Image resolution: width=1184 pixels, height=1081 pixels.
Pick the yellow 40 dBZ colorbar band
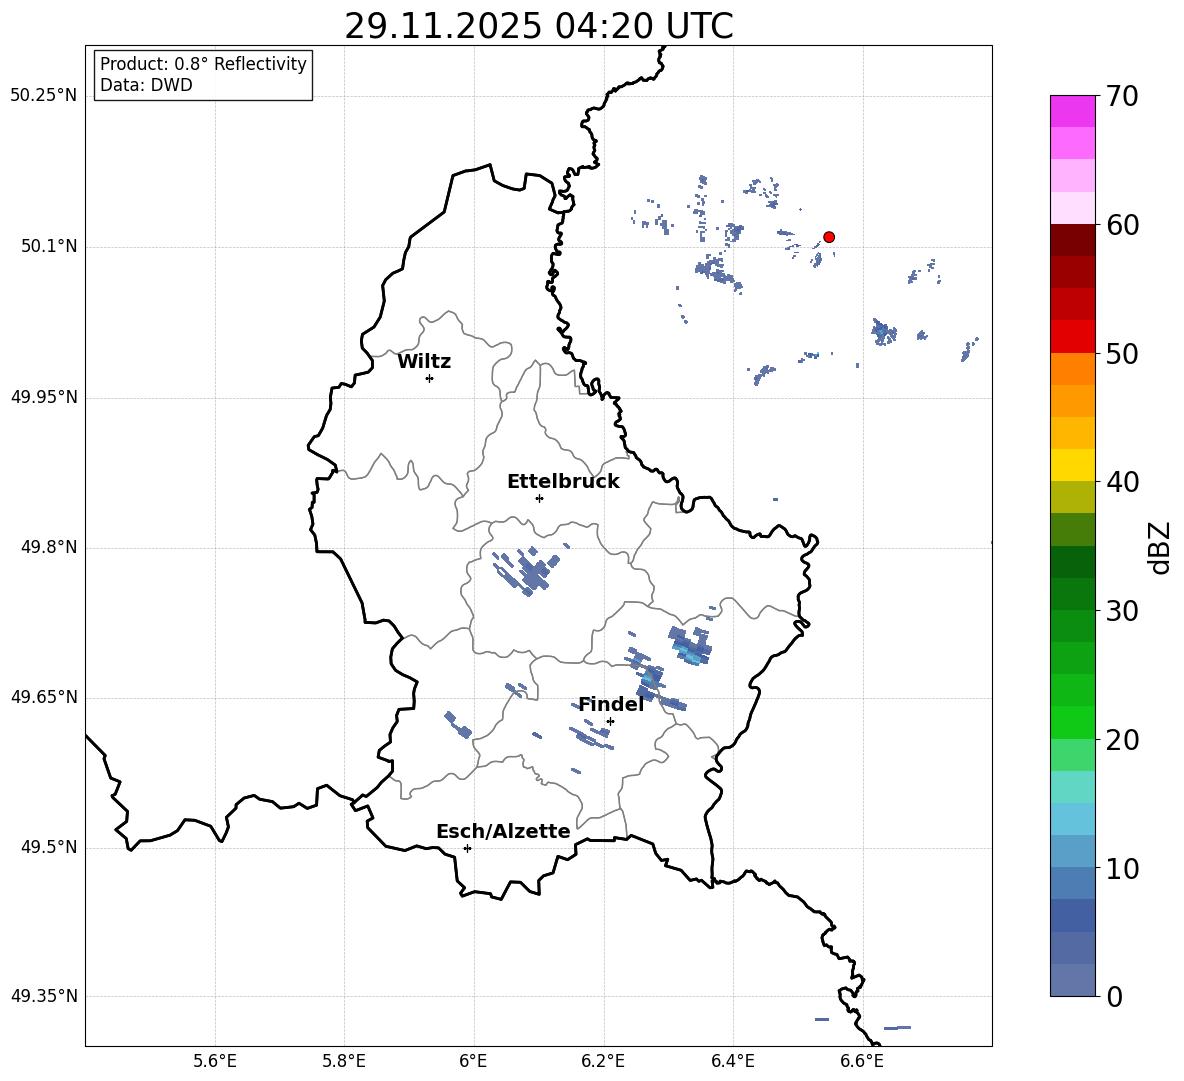point(1072,465)
